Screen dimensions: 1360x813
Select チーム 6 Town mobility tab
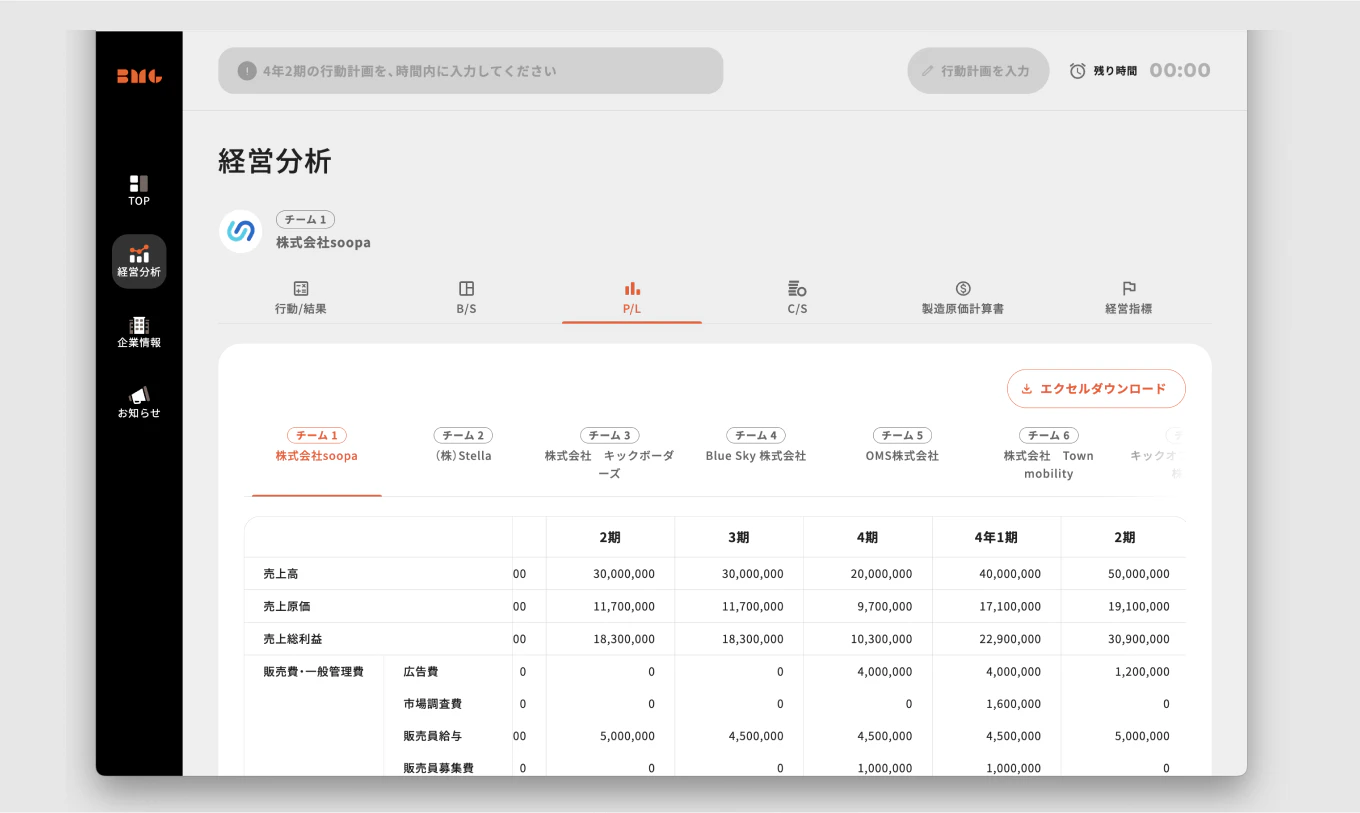point(1049,456)
